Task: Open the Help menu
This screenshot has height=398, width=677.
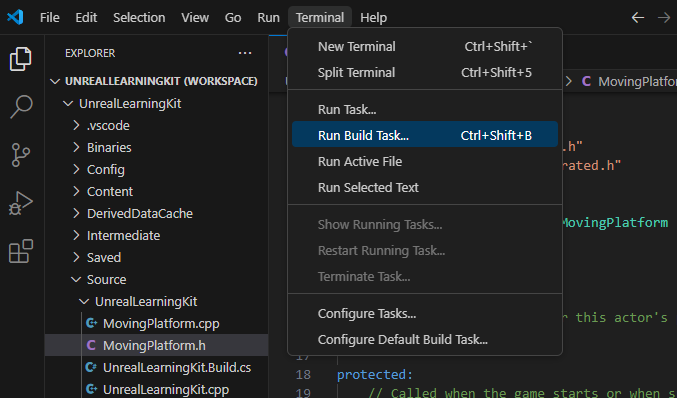Action: pos(373,18)
